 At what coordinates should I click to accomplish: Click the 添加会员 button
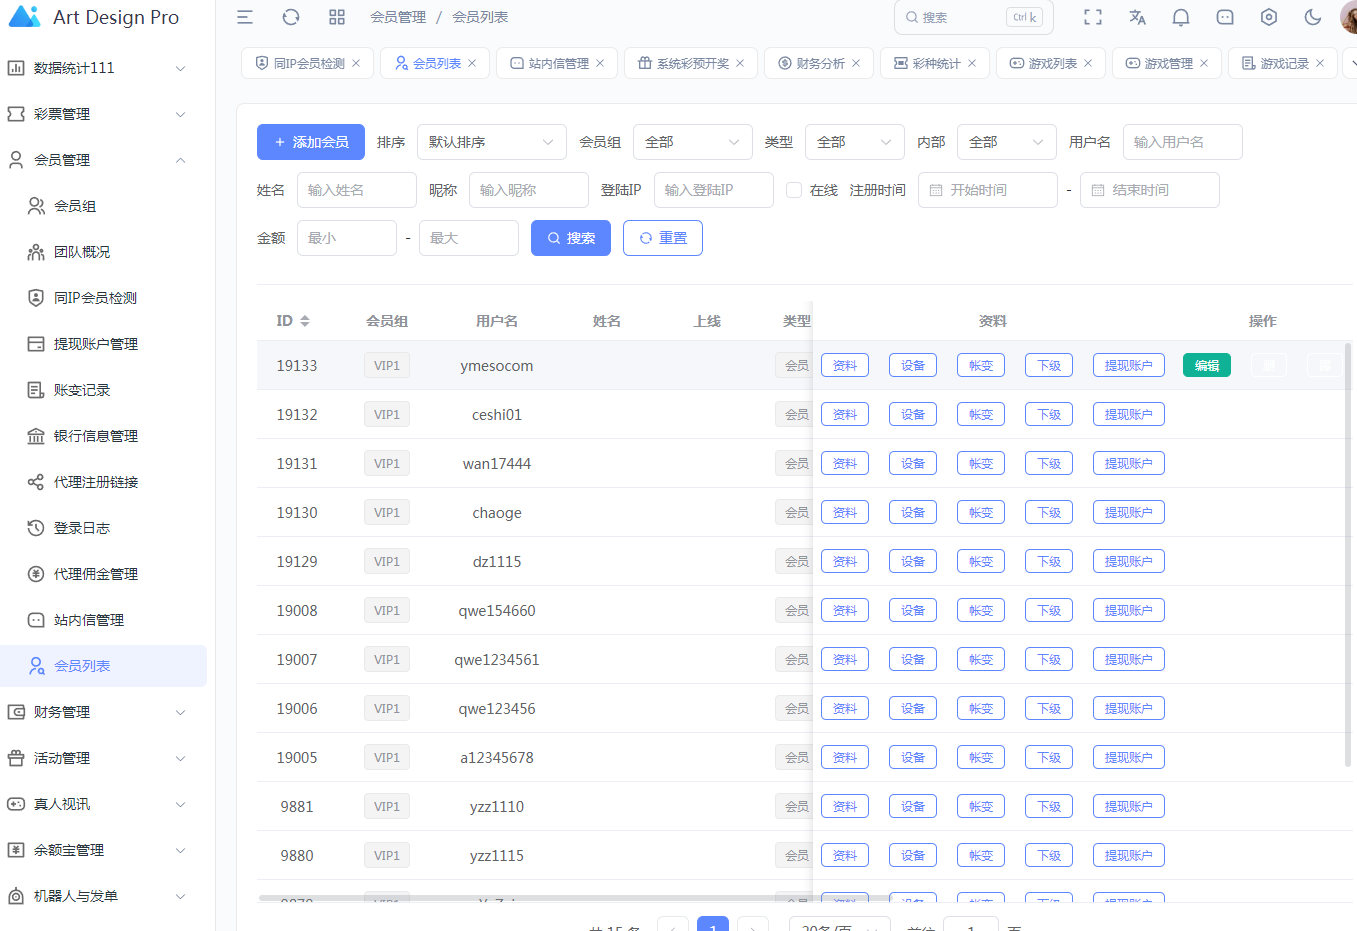tap(311, 142)
